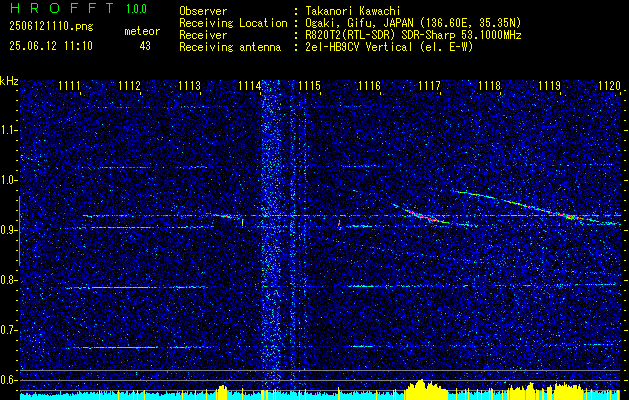The height and width of the screenshot is (400, 629).
Task: Click the 1.0 frequency axis label
Action: (9, 181)
